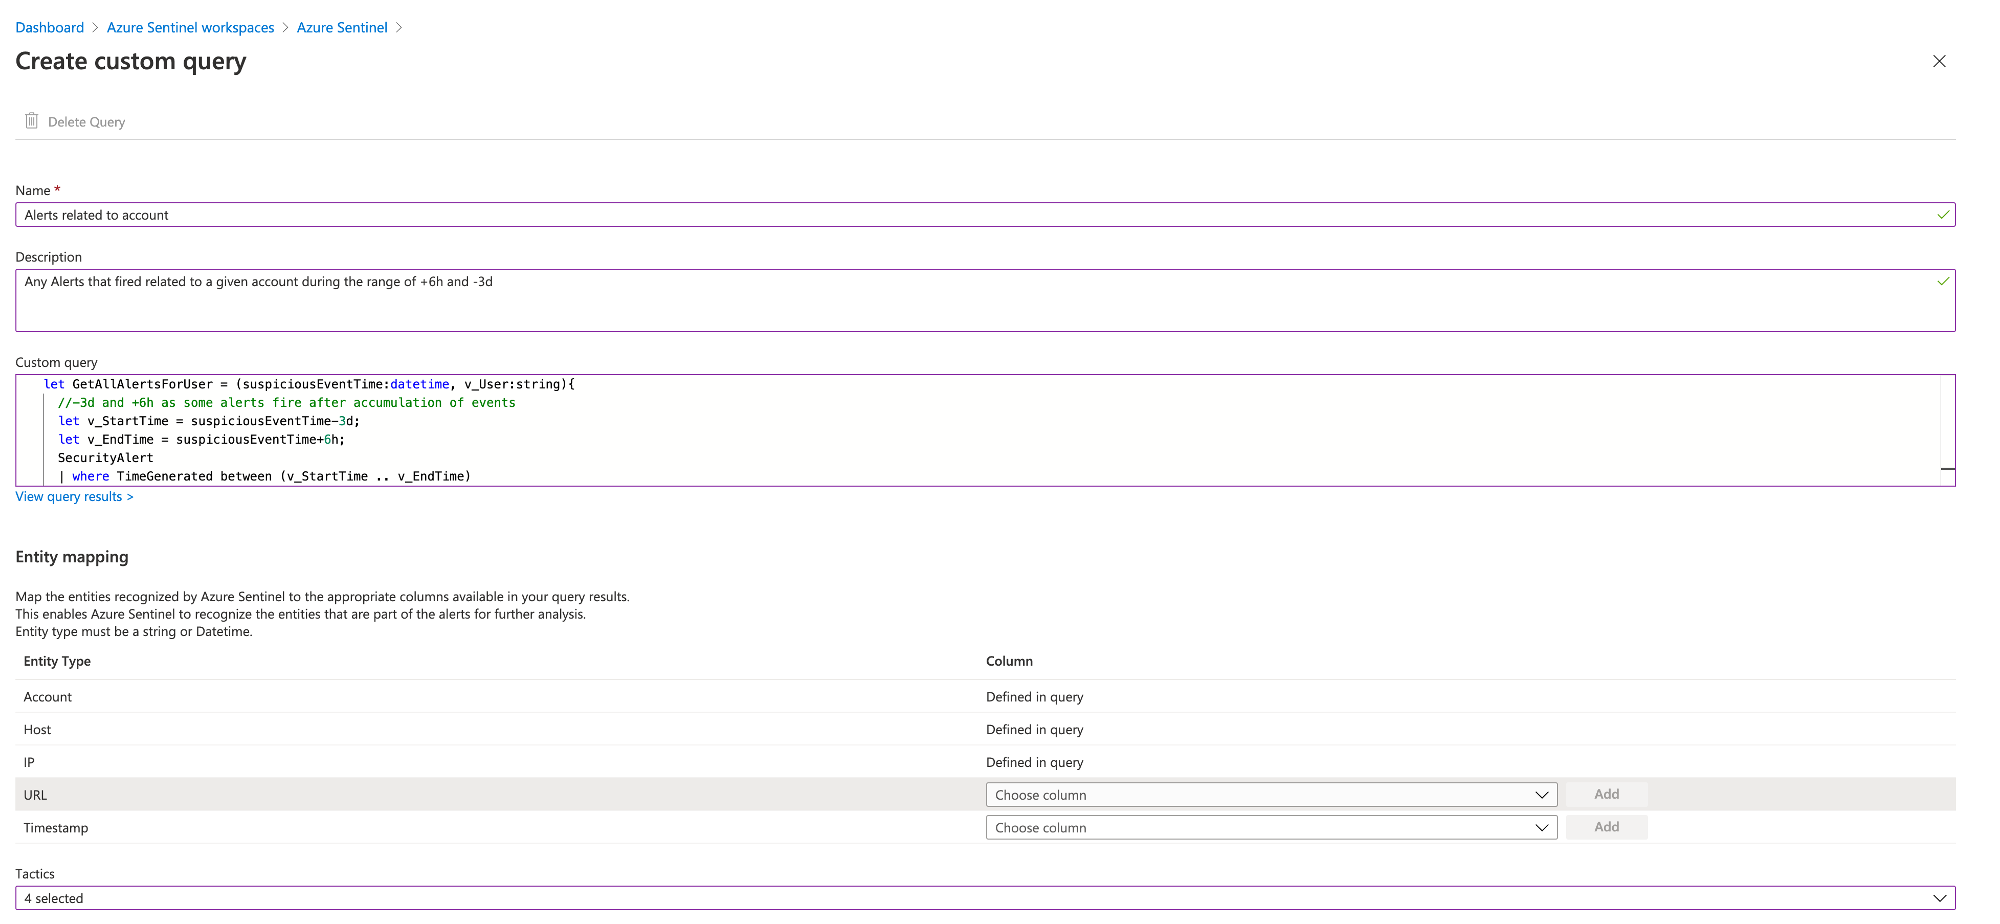This screenshot has width=2000, height=924.
Task: Click the Delete Query trash icon
Action: tap(31, 121)
